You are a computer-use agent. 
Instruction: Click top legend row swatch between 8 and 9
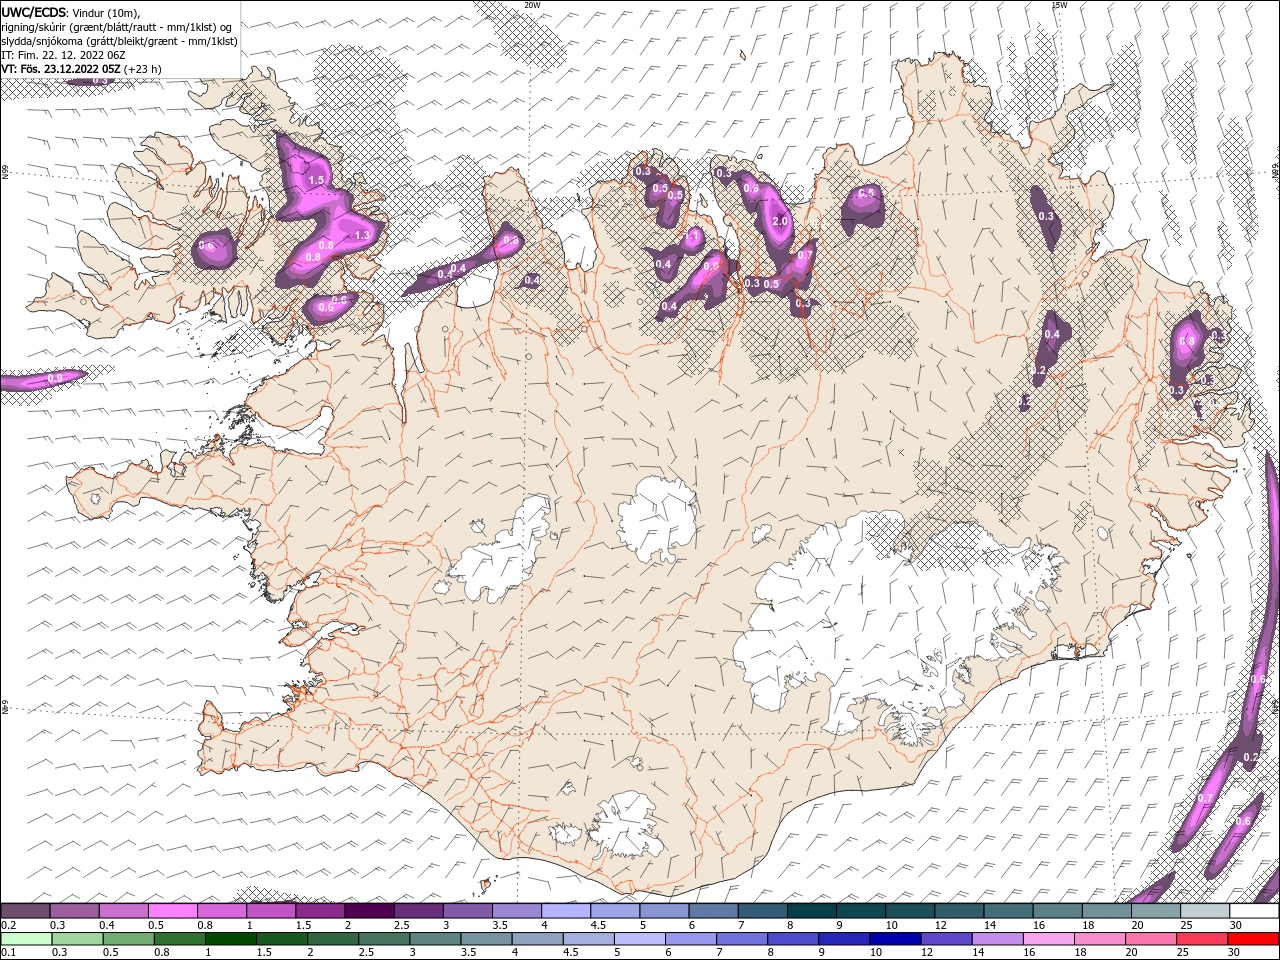click(812, 911)
